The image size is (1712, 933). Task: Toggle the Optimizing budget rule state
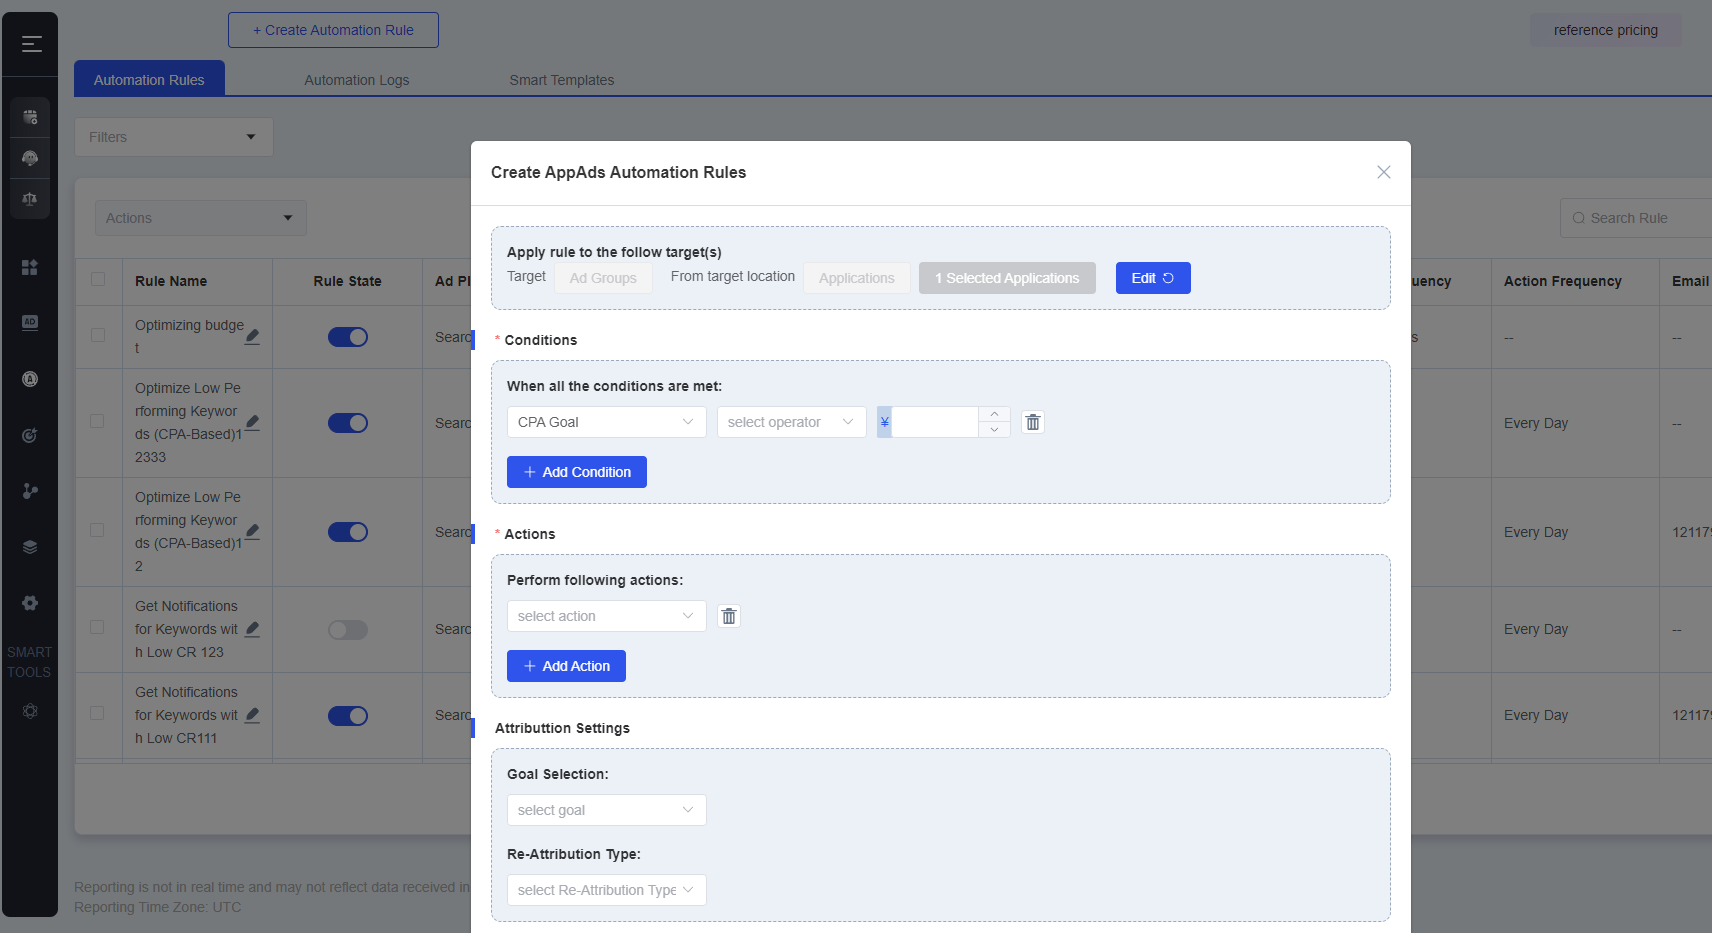(x=348, y=337)
